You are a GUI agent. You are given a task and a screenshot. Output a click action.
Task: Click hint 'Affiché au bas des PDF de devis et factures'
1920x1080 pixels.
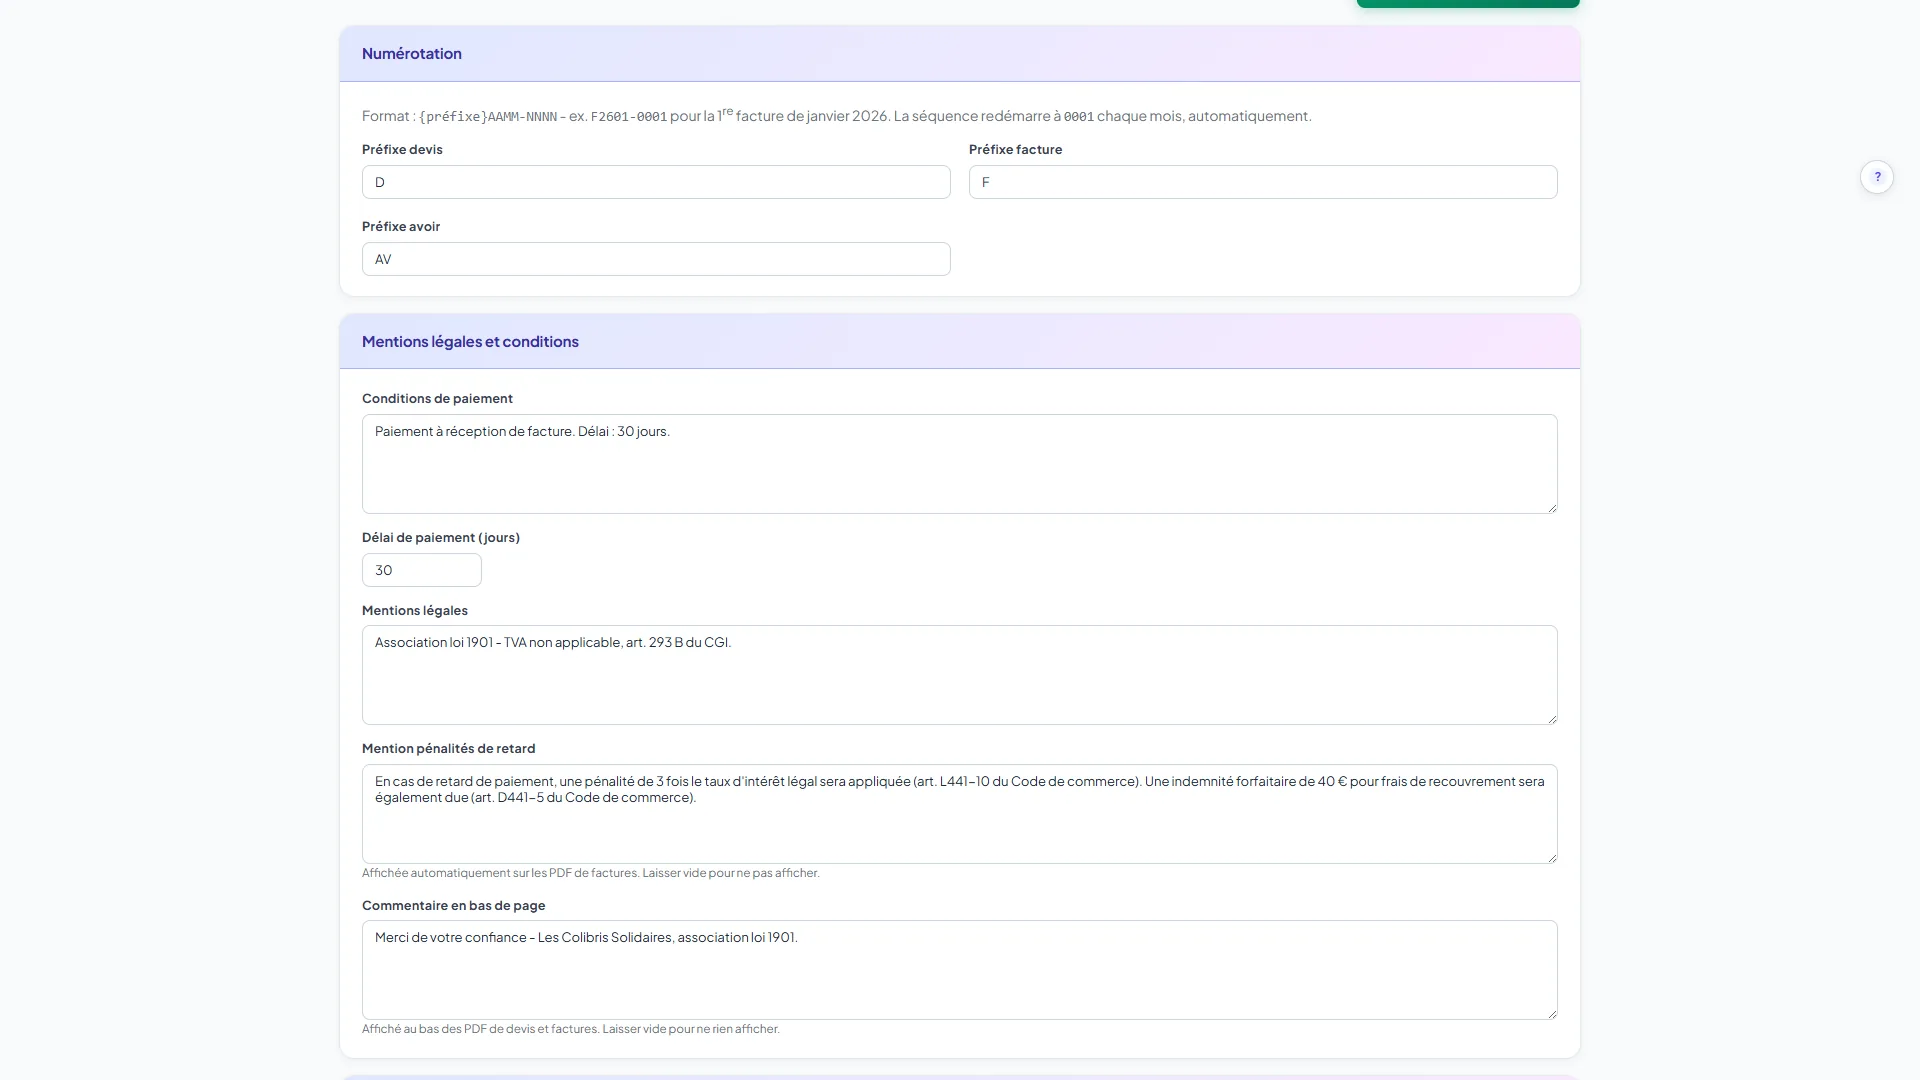tap(571, 1029)
